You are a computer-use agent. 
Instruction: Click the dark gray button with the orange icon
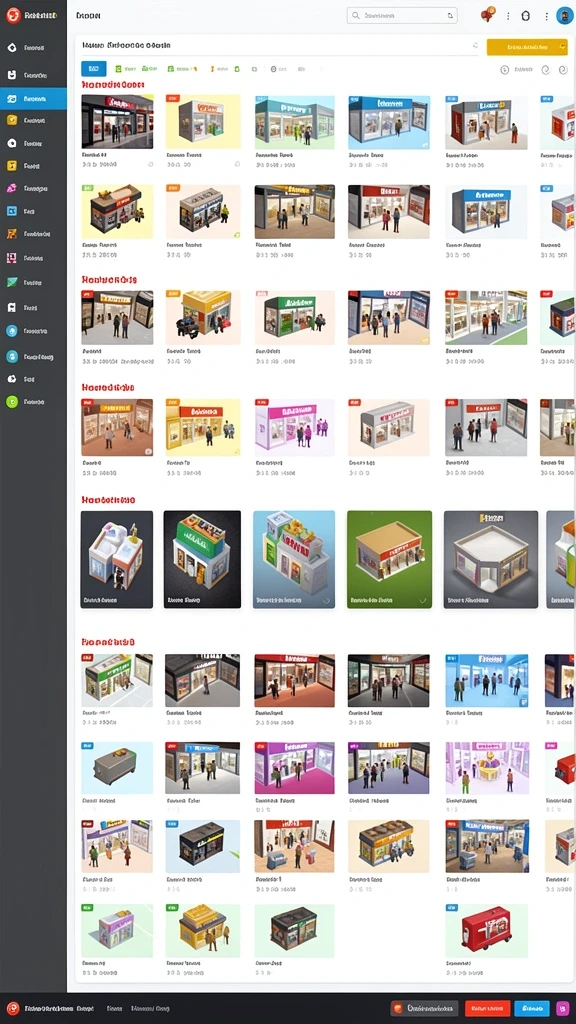(x=424, y=1008)
